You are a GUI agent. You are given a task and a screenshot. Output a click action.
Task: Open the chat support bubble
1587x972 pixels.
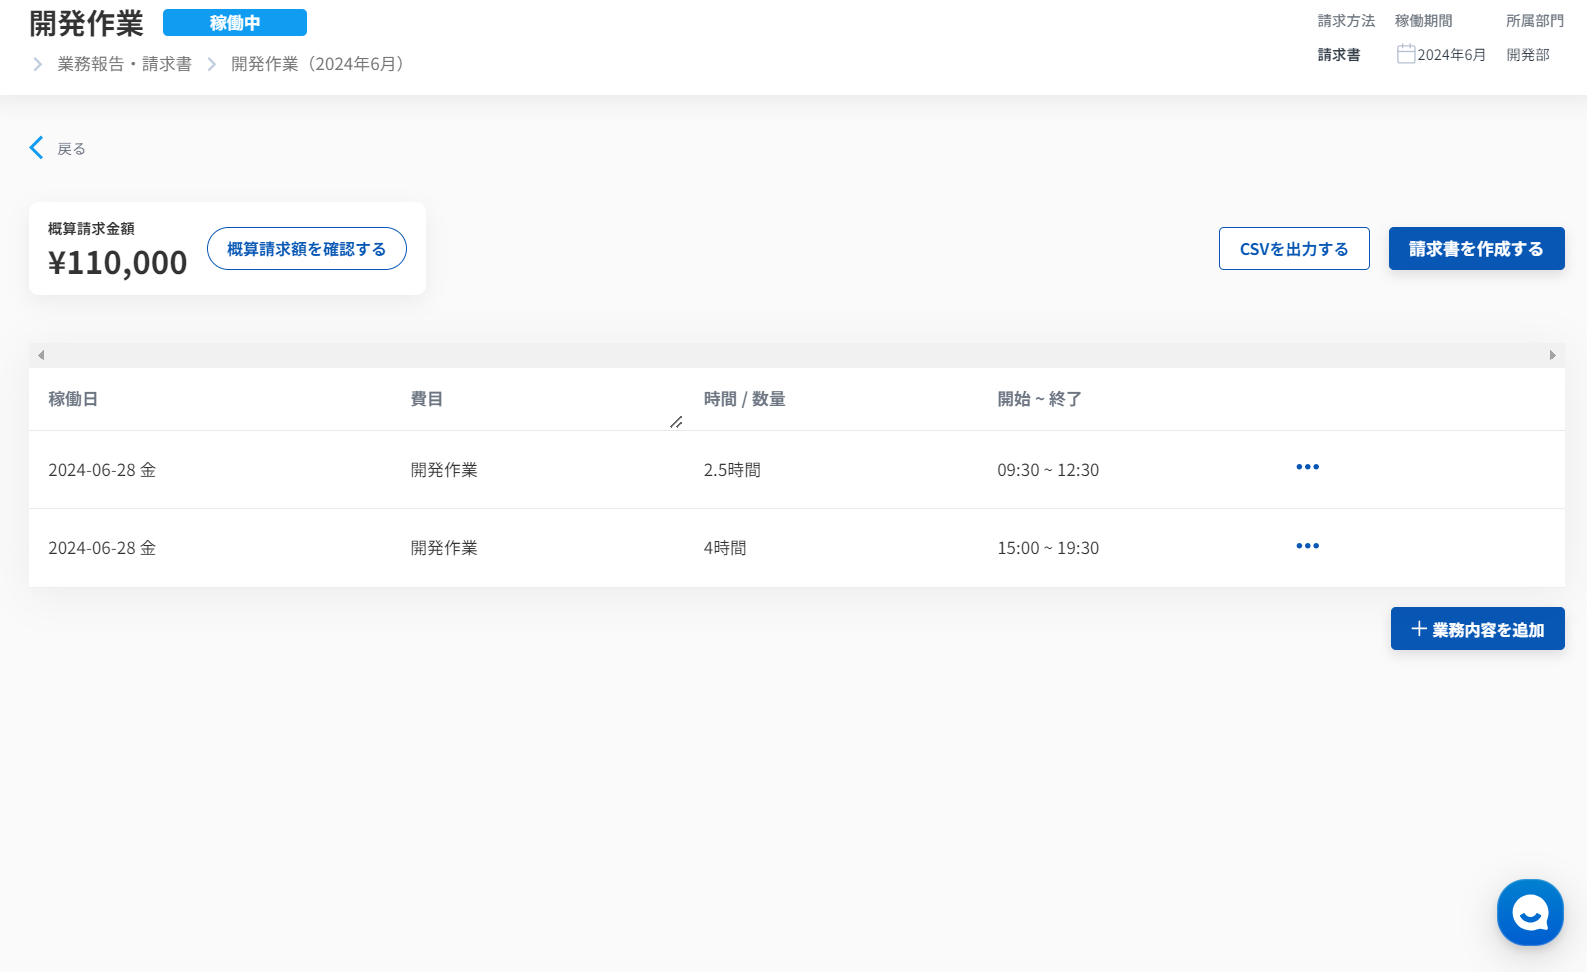coord(1529,912)
